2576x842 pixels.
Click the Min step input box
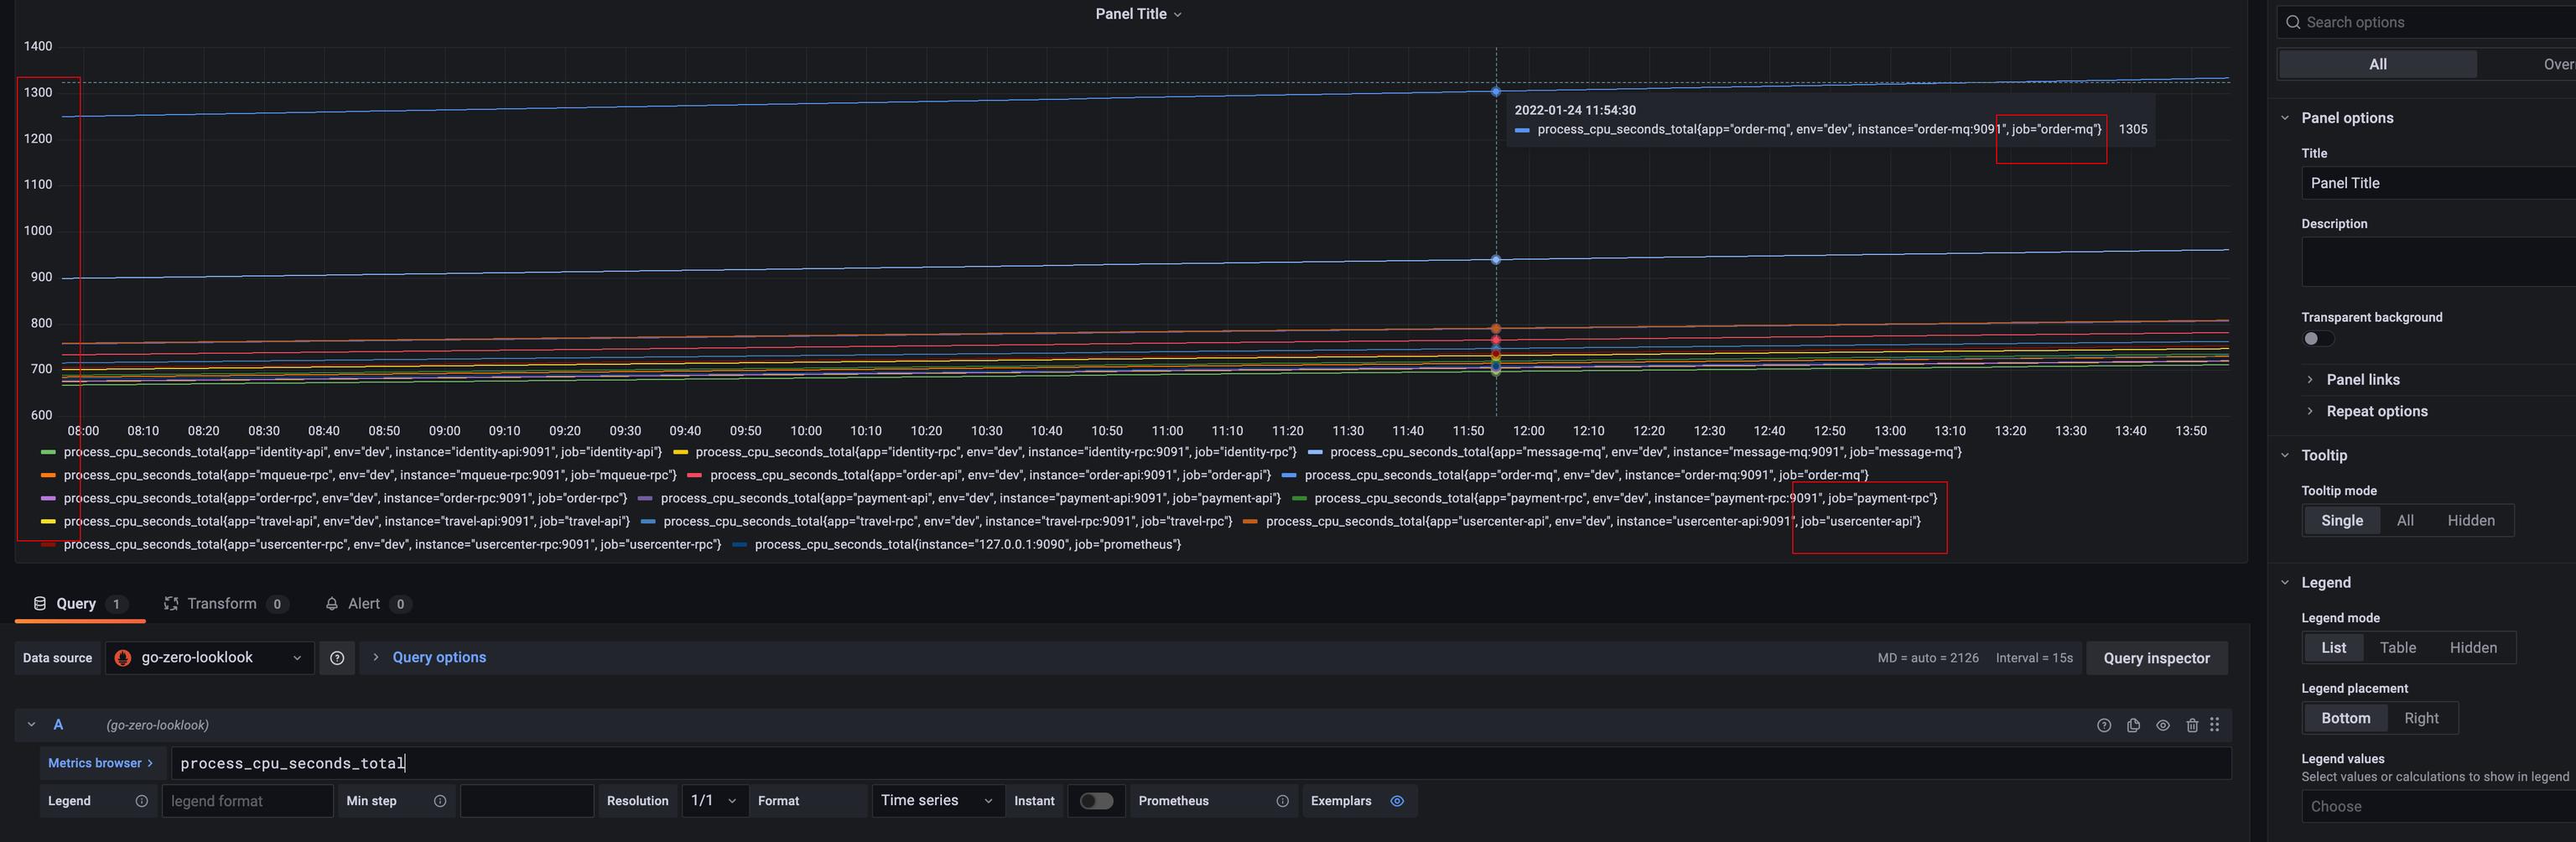pos(526,801)
